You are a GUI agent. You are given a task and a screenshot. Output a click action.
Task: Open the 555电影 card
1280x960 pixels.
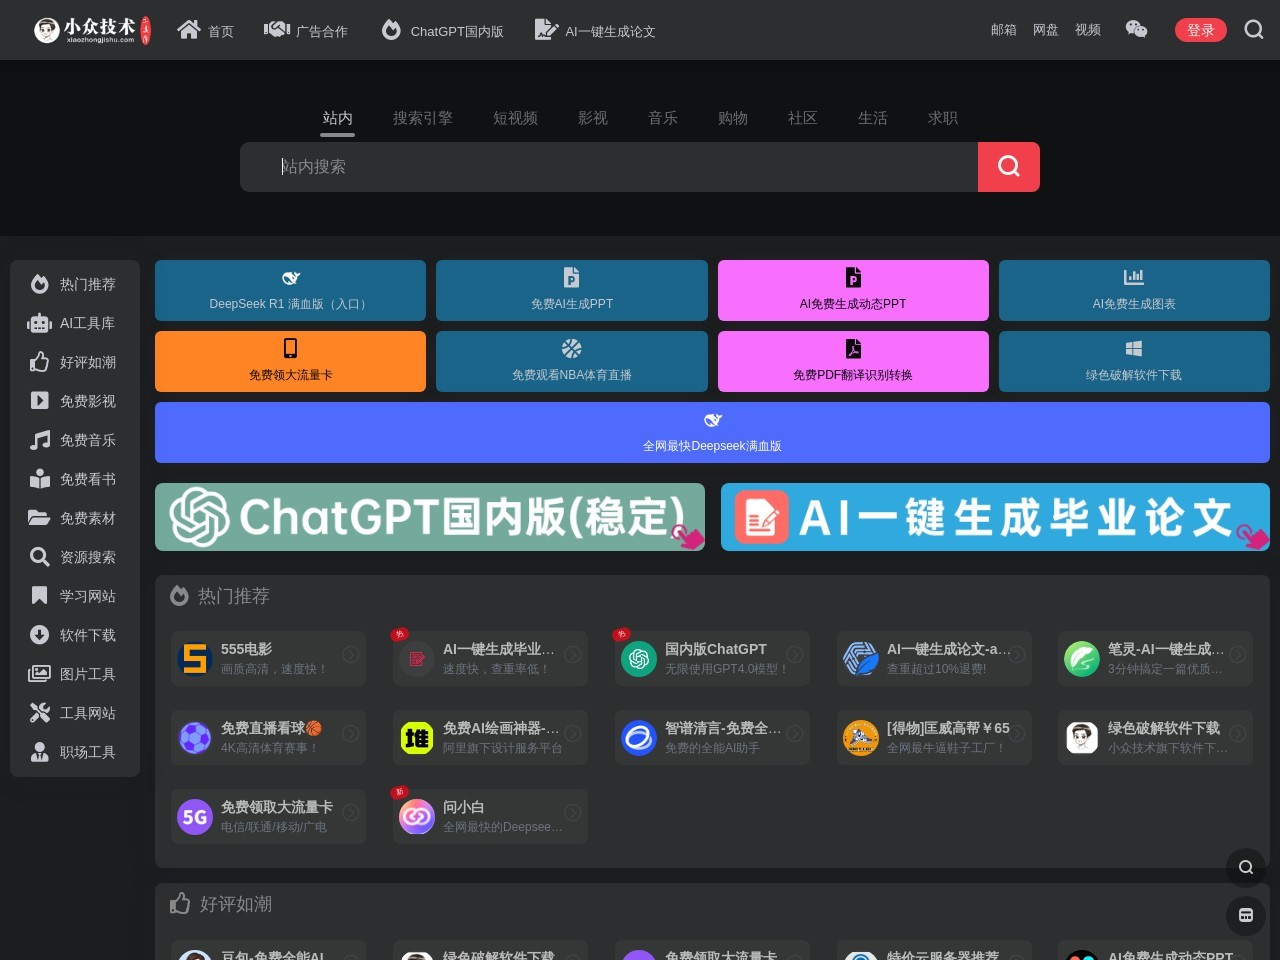(x=268, y=658)
